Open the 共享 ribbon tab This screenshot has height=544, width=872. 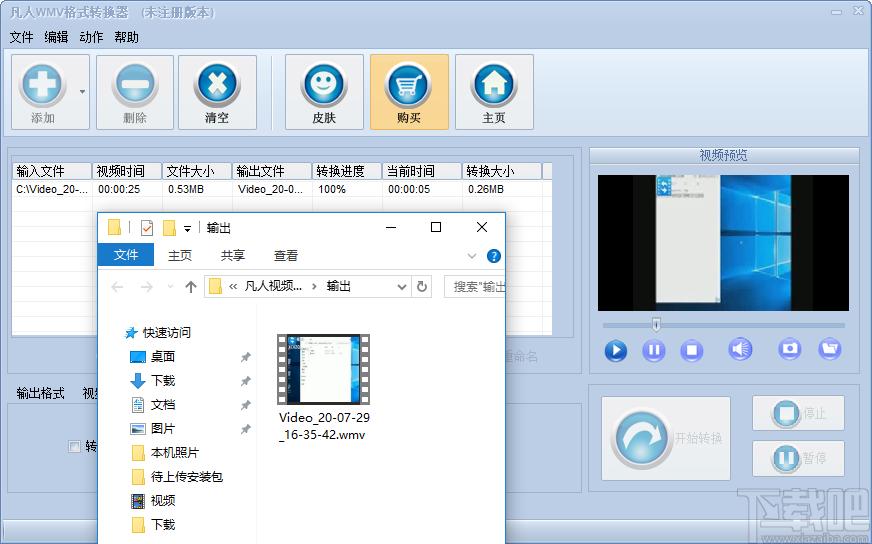[232, 255]
